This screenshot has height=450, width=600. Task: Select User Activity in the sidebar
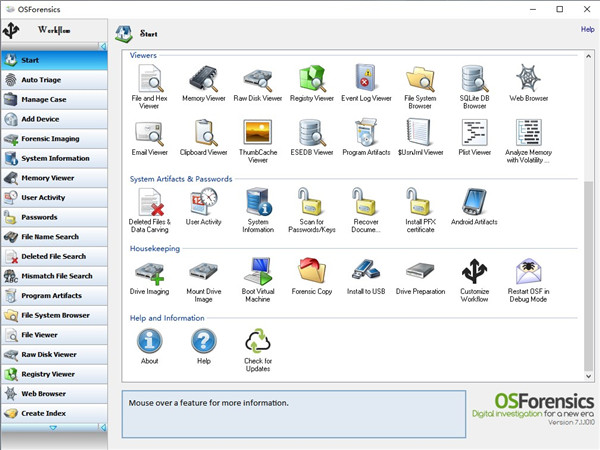tap(54, 197)
